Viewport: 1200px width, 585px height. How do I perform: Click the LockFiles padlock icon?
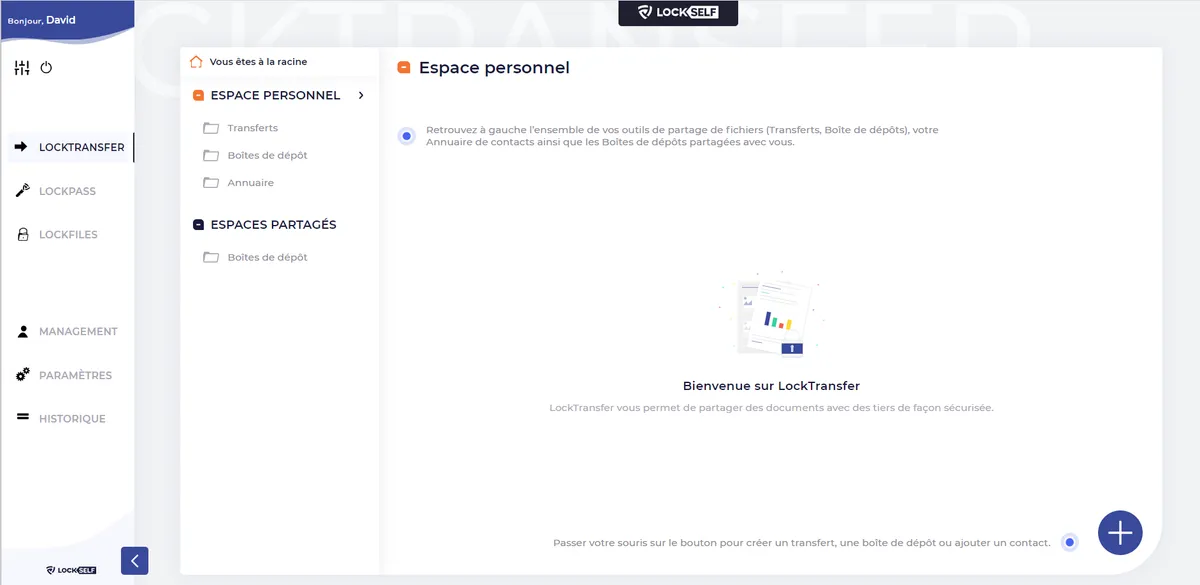pyautogui.click(x=22, y=234)
